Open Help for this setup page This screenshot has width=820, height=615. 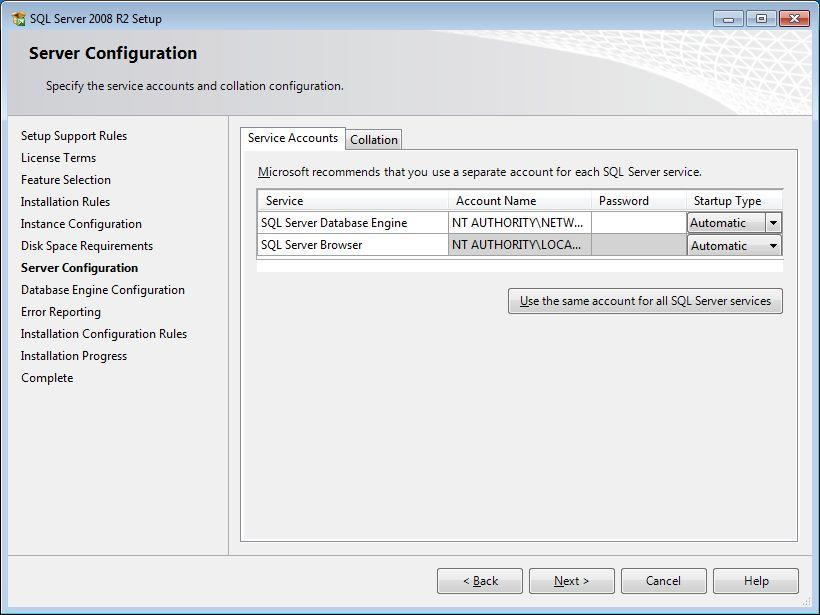[756, 581]
